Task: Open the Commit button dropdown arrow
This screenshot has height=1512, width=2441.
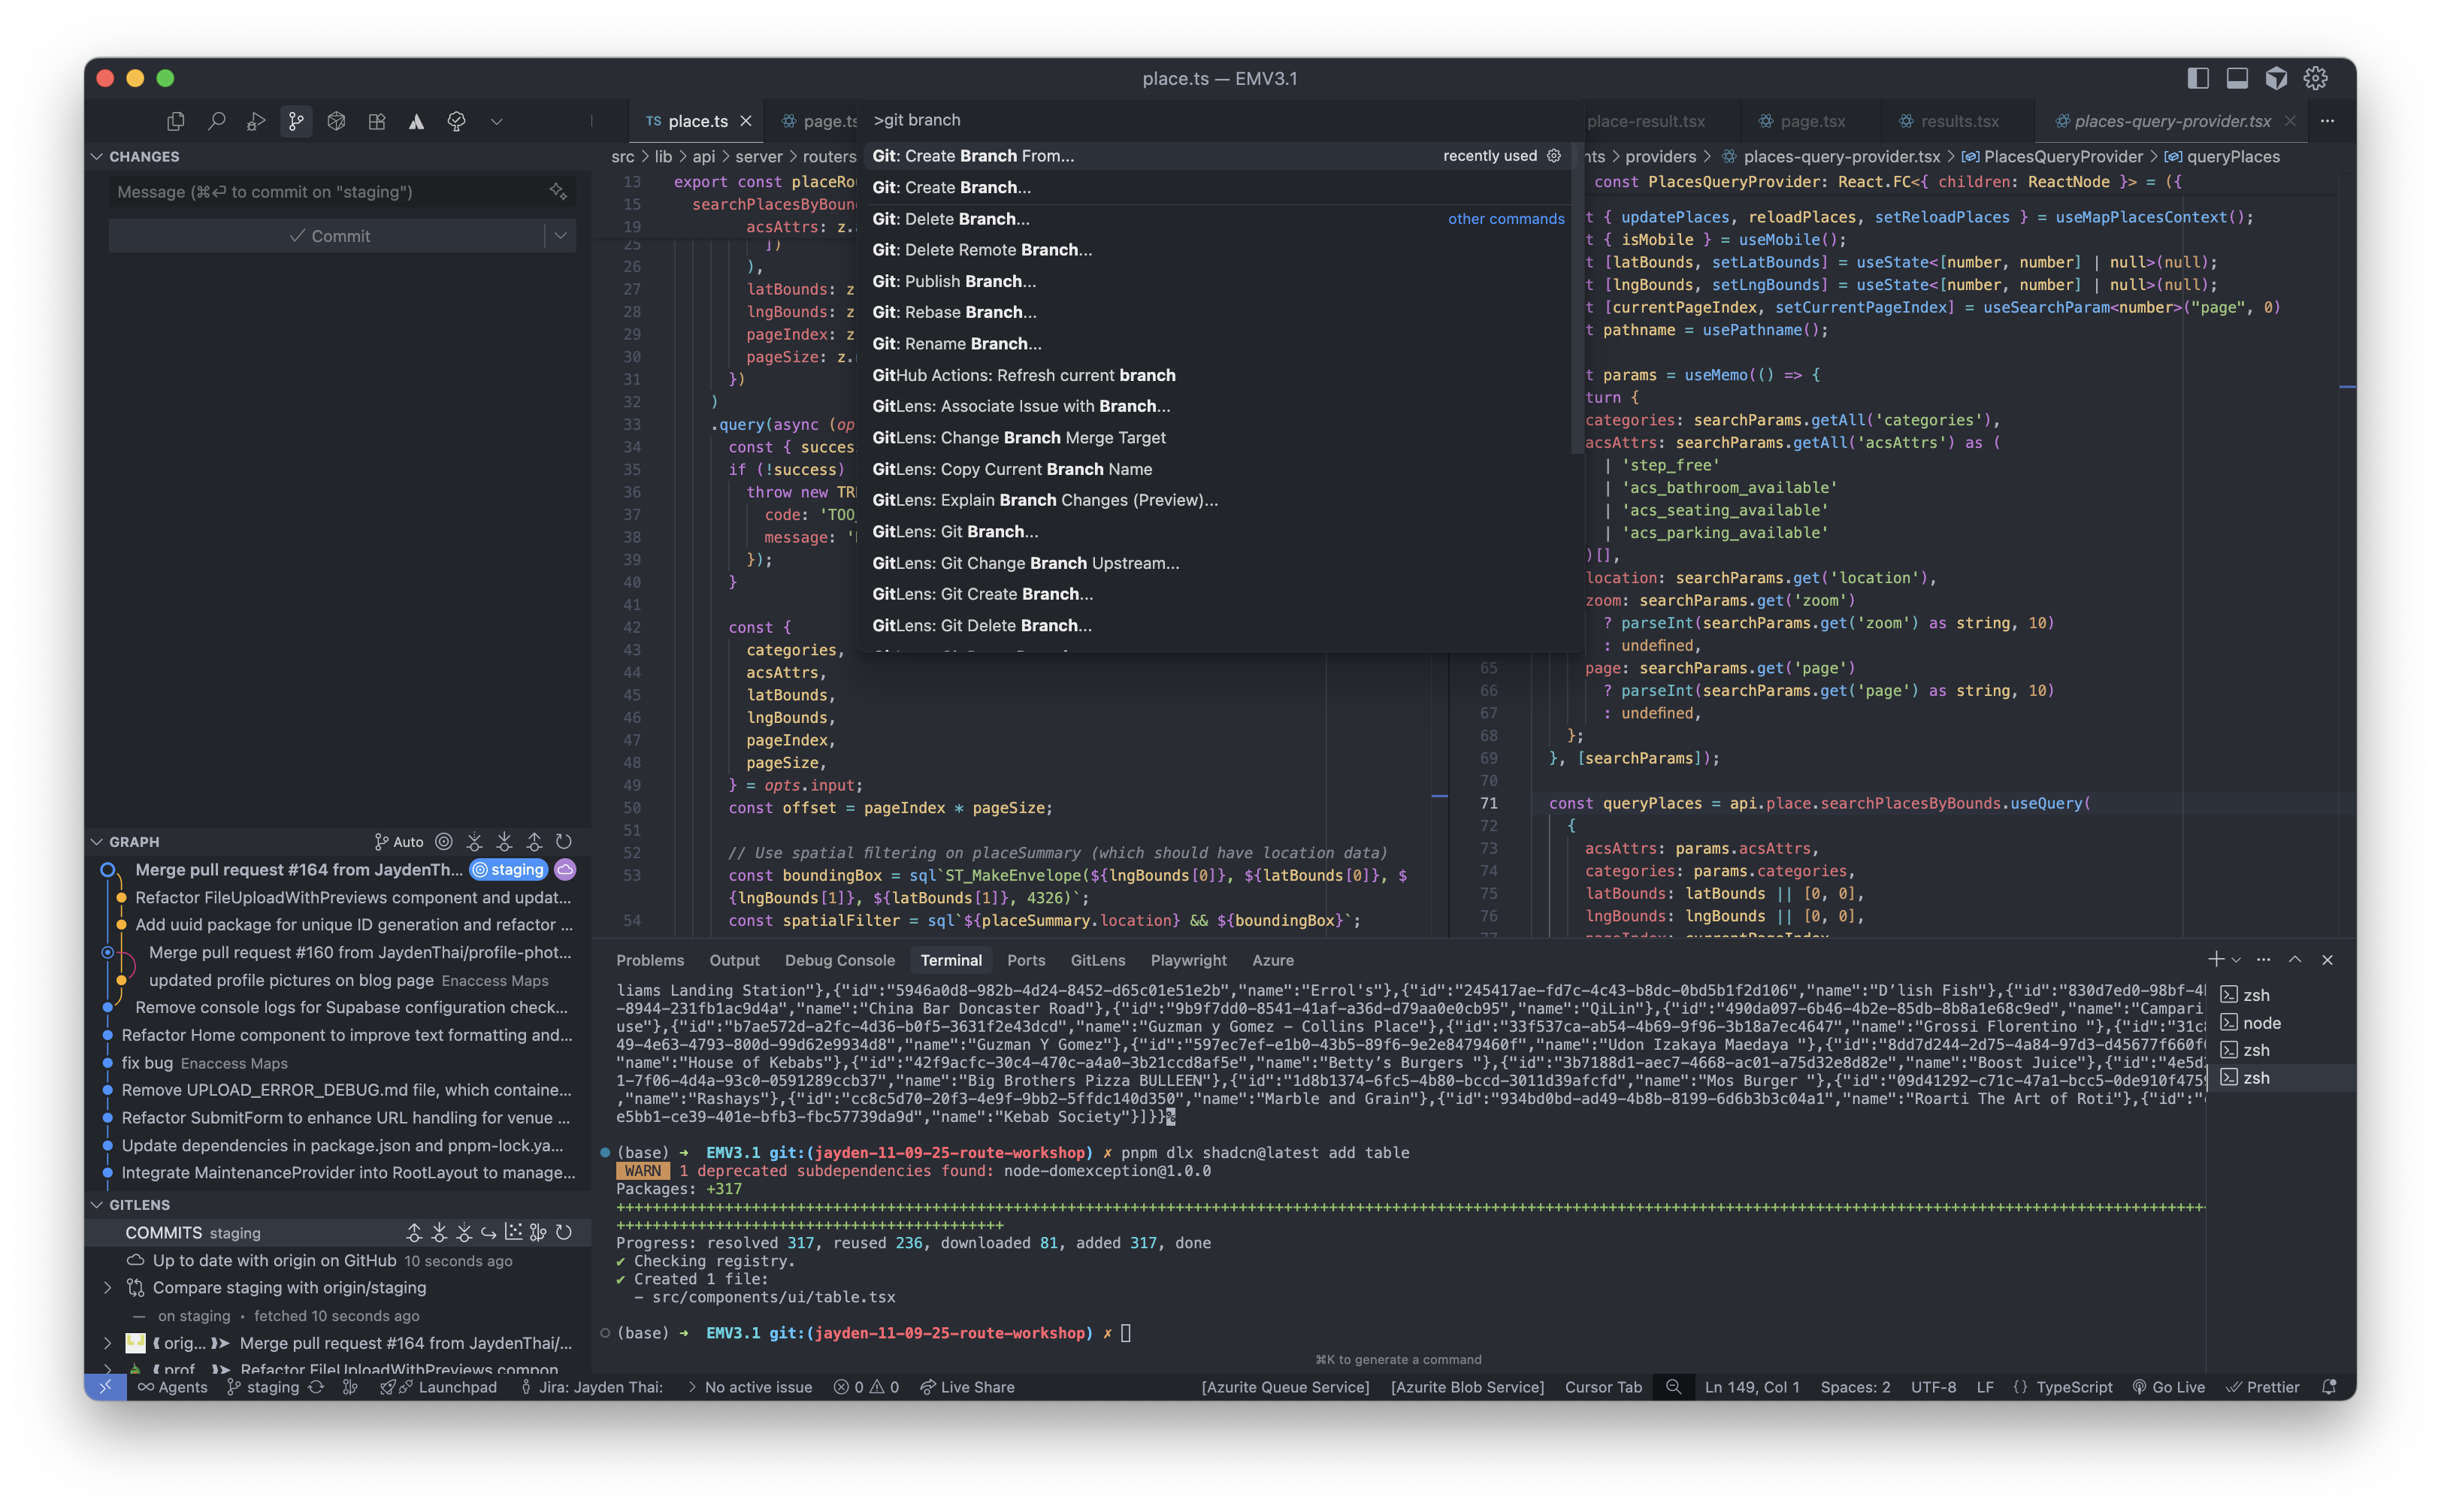Action: [x=561, y=236]
